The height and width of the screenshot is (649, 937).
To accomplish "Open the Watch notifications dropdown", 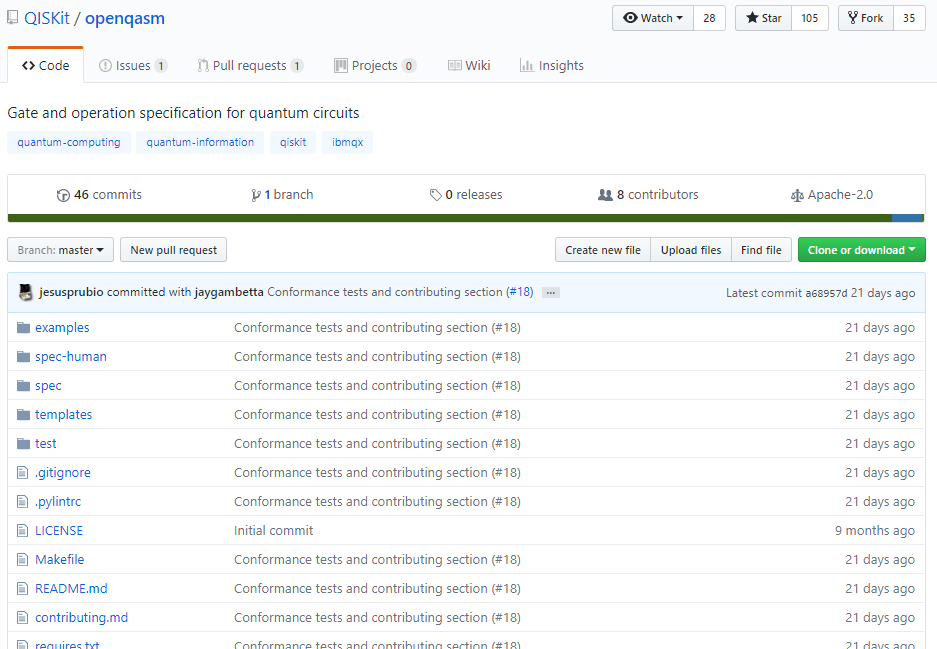I will click(653, 18).
